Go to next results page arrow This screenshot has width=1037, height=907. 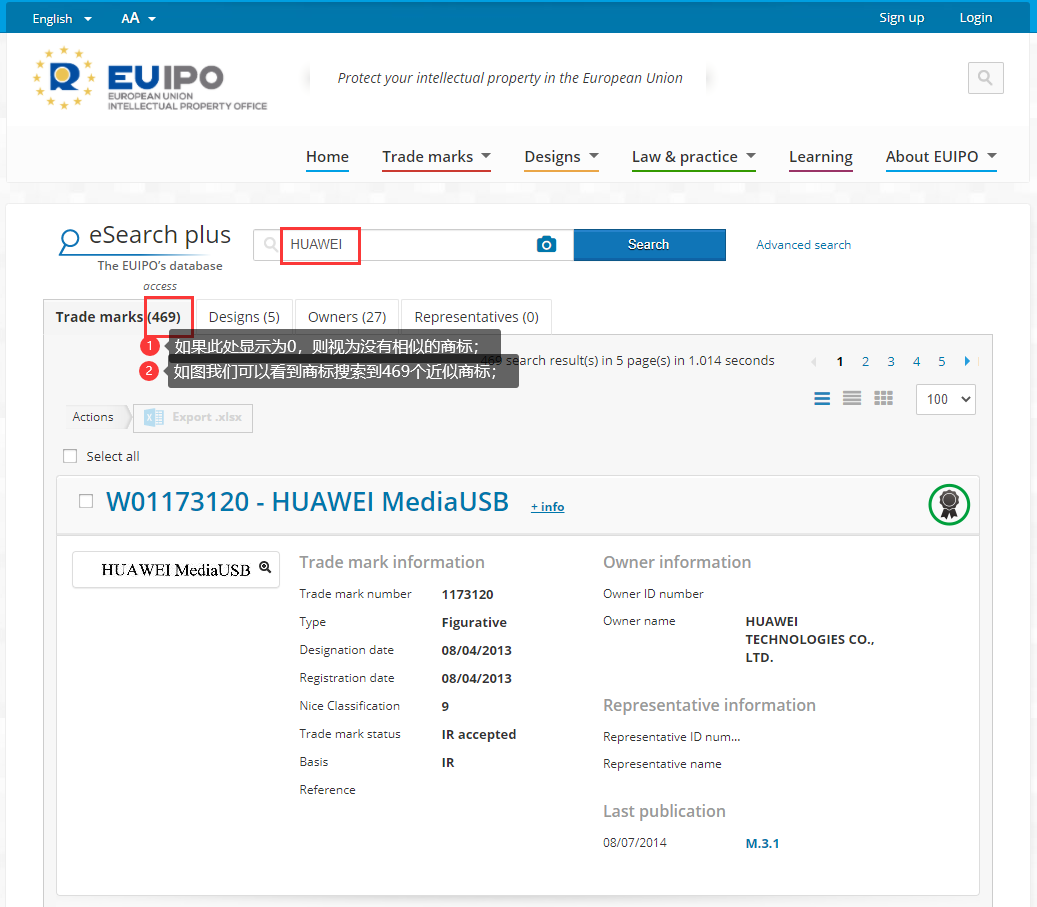(967, 361)
